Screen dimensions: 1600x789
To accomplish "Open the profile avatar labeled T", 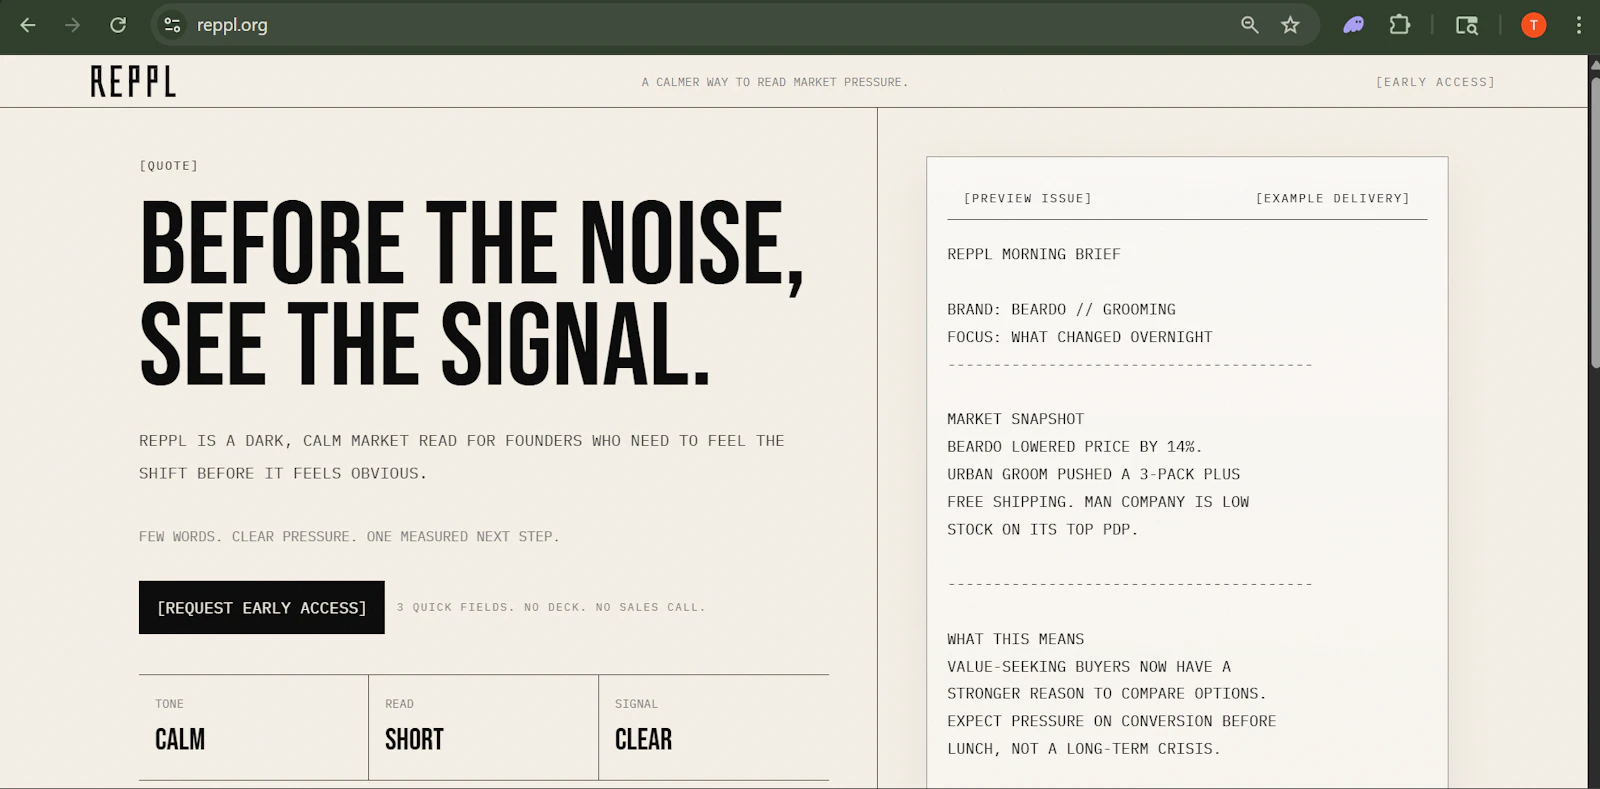I will click(1534, 25).
